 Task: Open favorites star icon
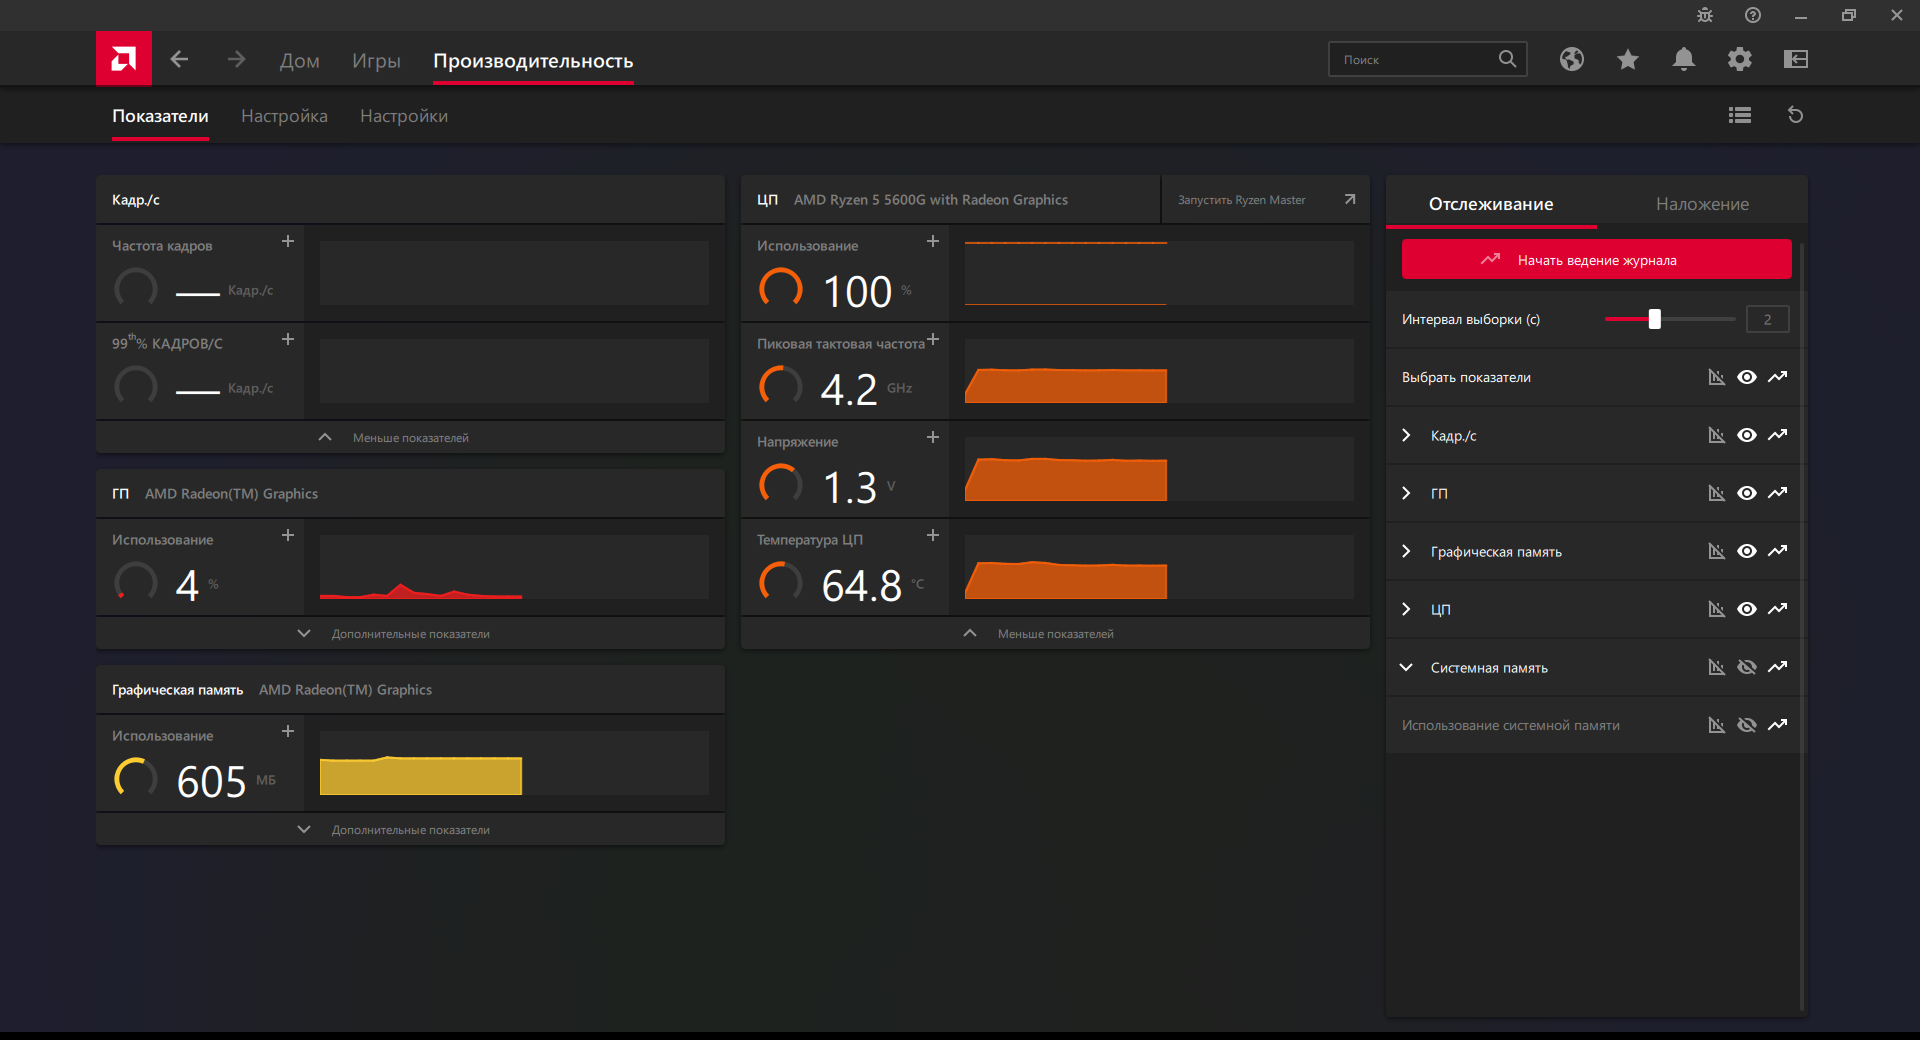click(1628, 60)
